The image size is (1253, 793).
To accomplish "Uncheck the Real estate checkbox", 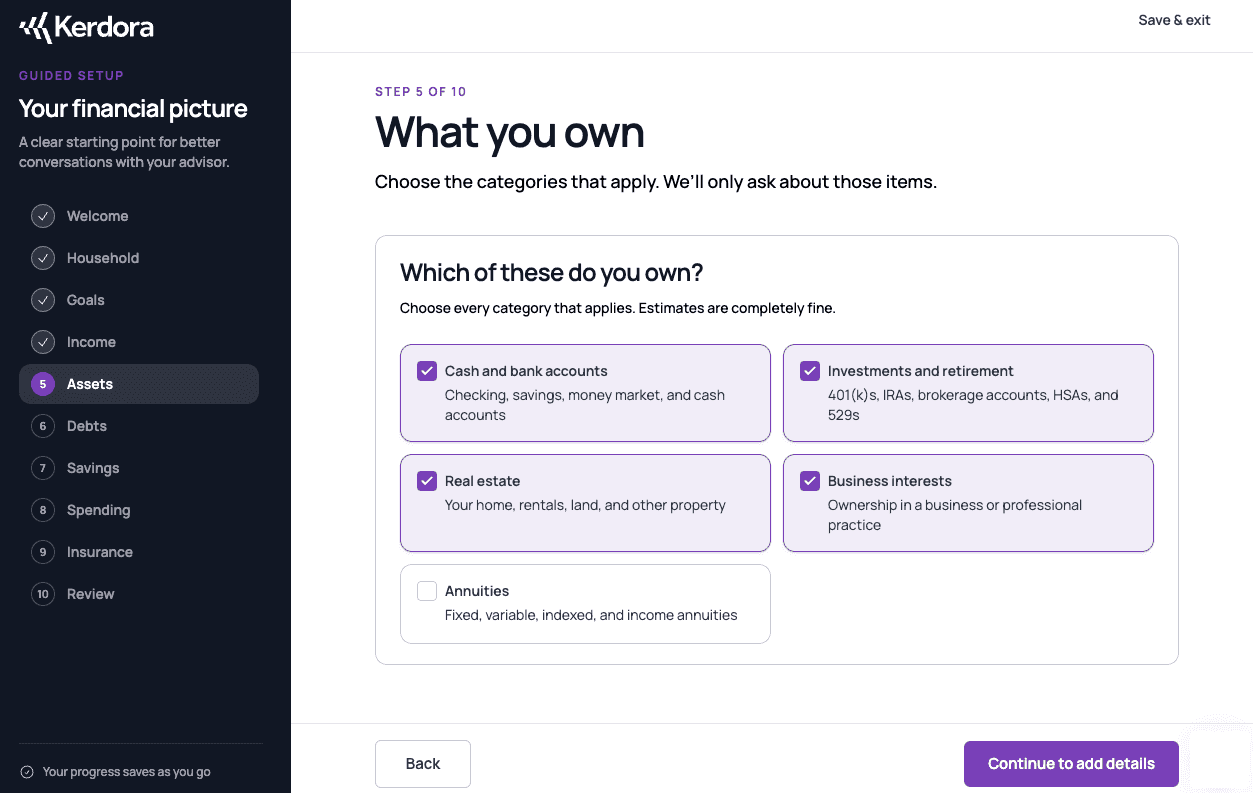I will point(427,481).
